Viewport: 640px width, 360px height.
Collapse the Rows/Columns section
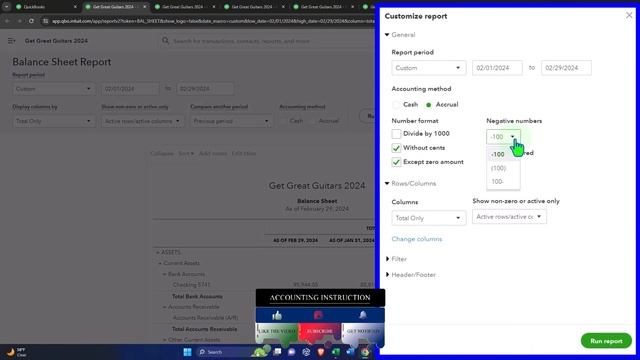(387, 183)
